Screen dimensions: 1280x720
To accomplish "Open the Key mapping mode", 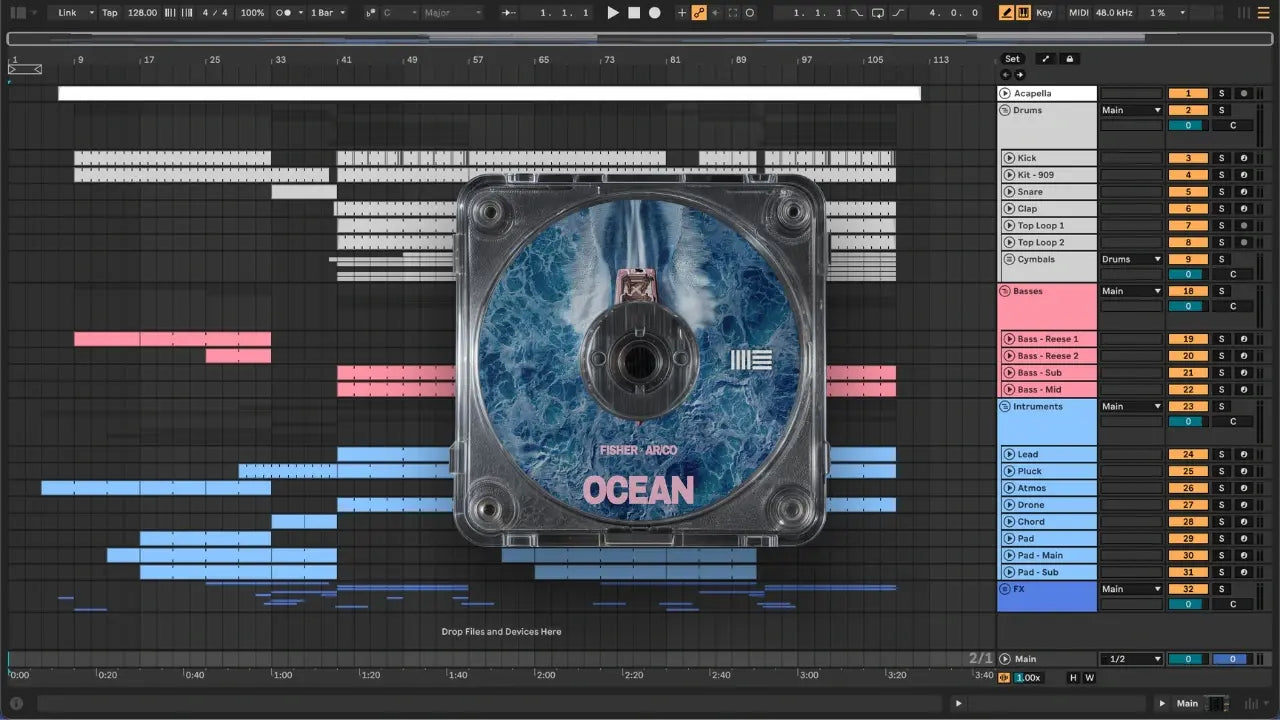I will pos(1044,13).
